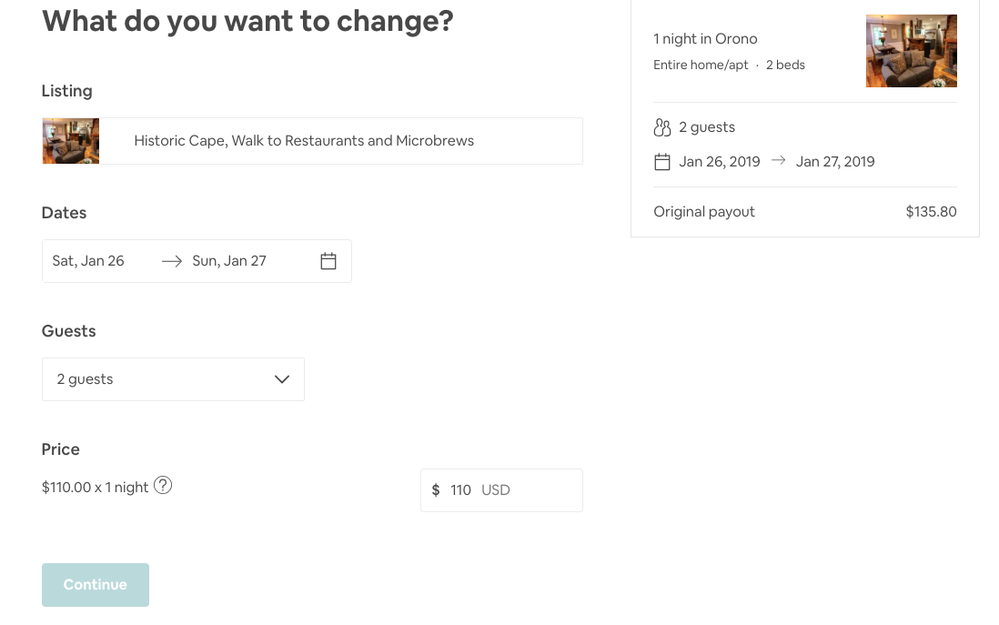
Task: Click the $135.80 payout amount
Action: coord(931,212)
